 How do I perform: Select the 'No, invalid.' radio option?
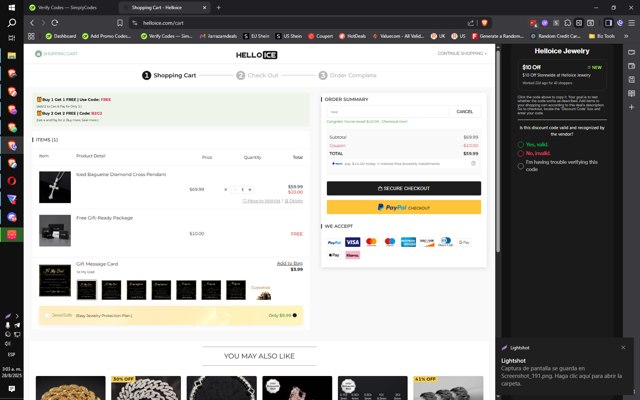[520, 153]
